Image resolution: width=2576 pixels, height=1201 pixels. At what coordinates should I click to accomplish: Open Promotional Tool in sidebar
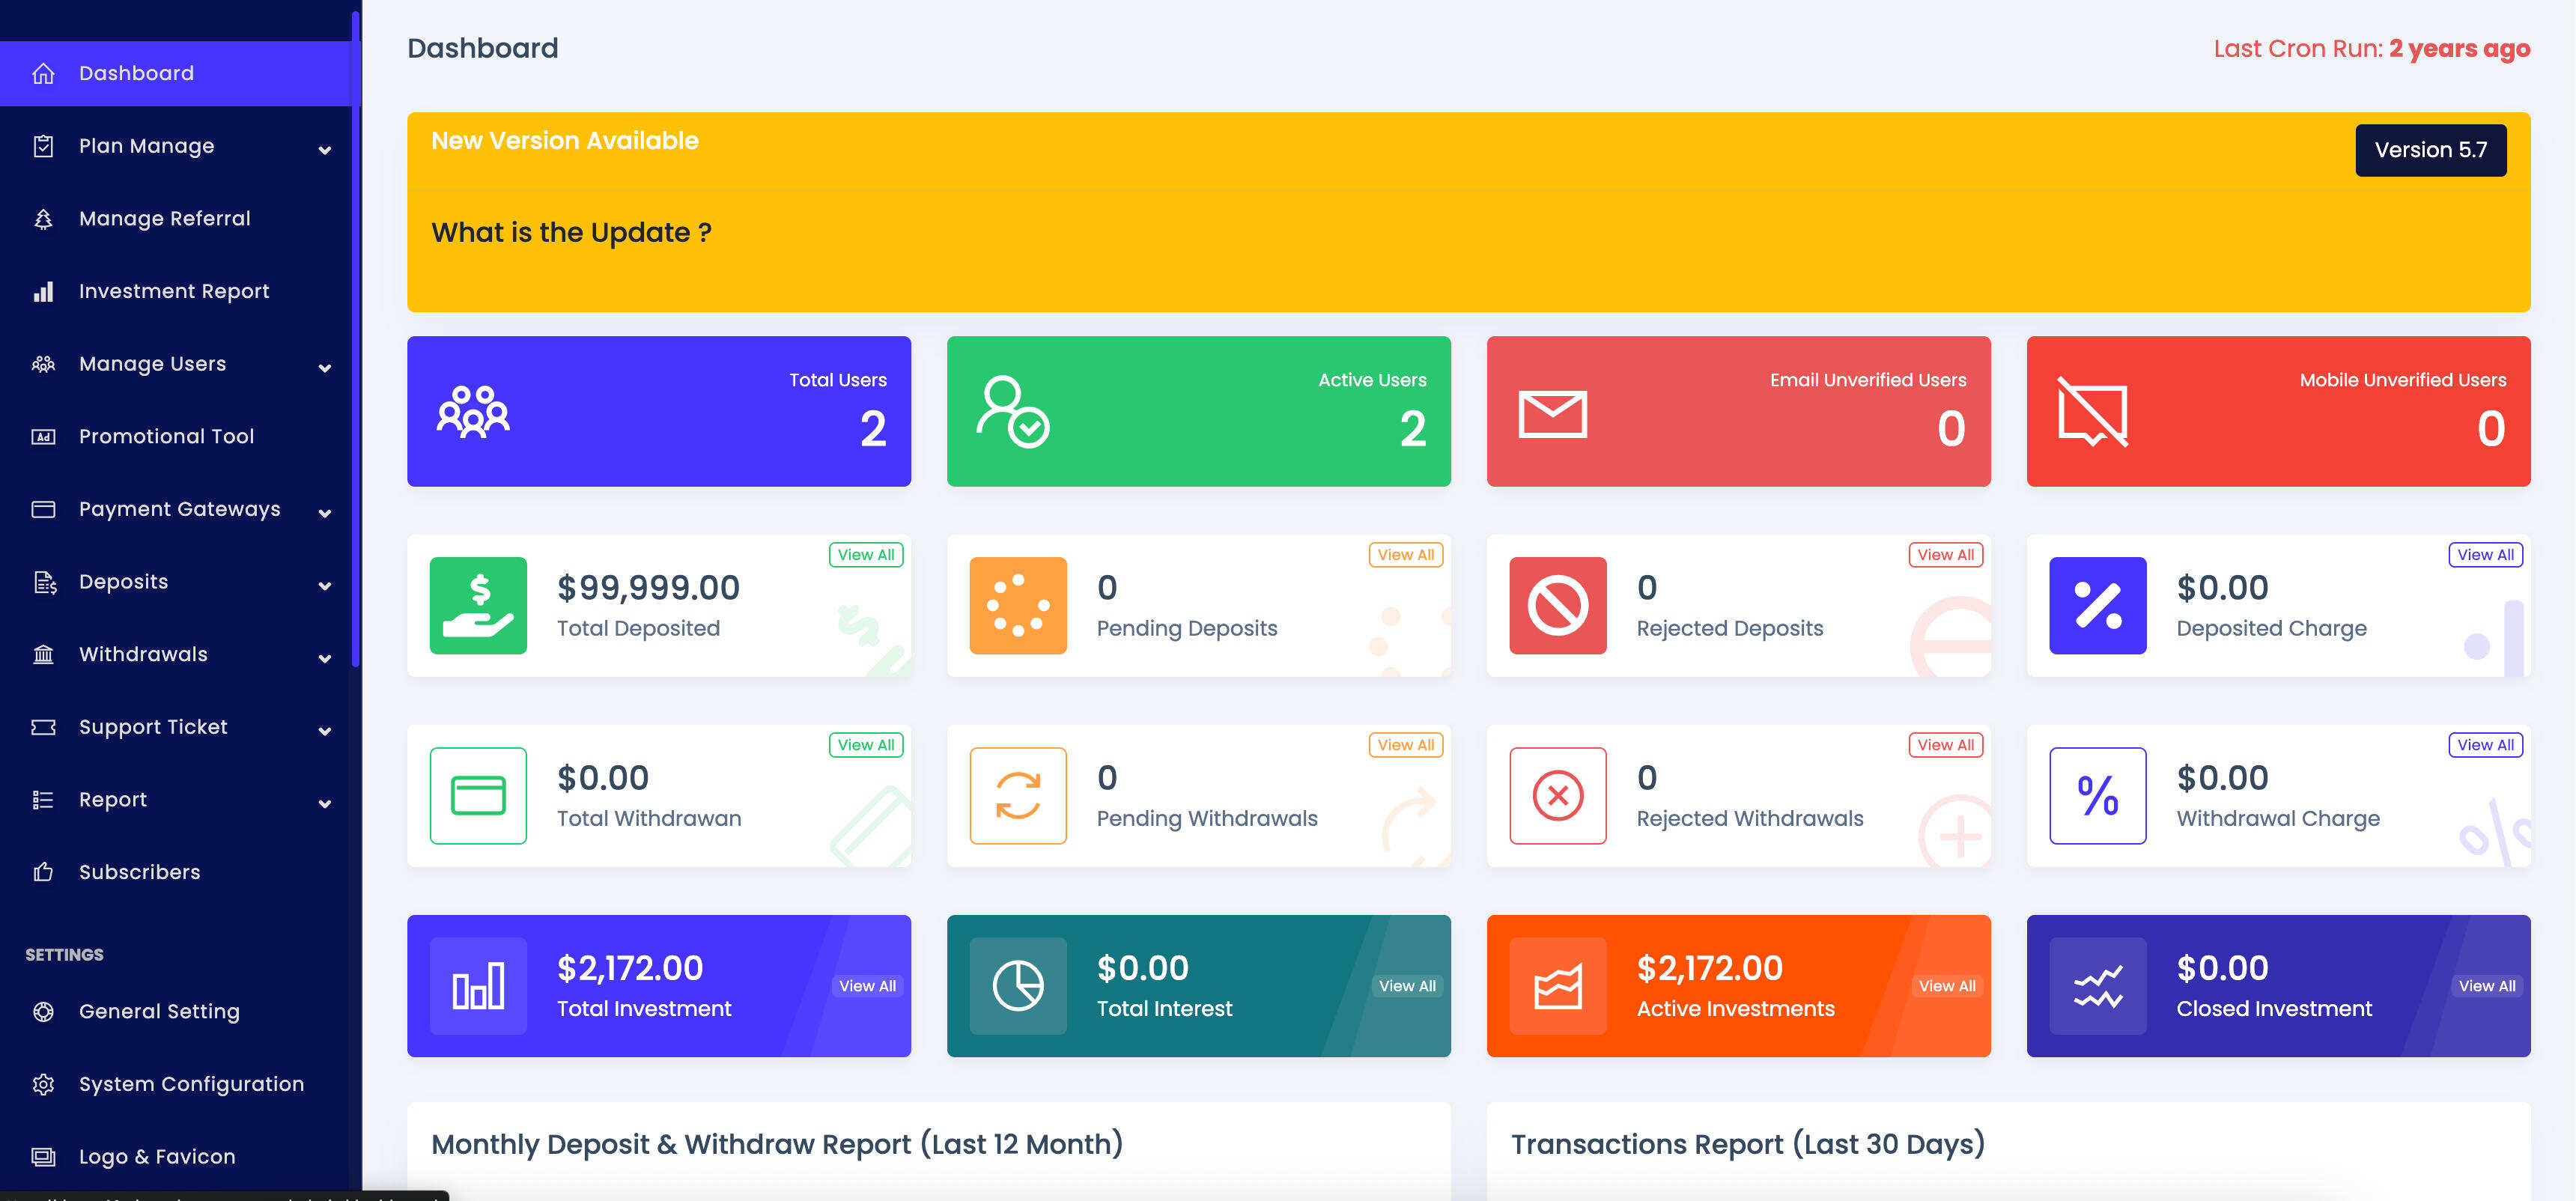[166, 436]
